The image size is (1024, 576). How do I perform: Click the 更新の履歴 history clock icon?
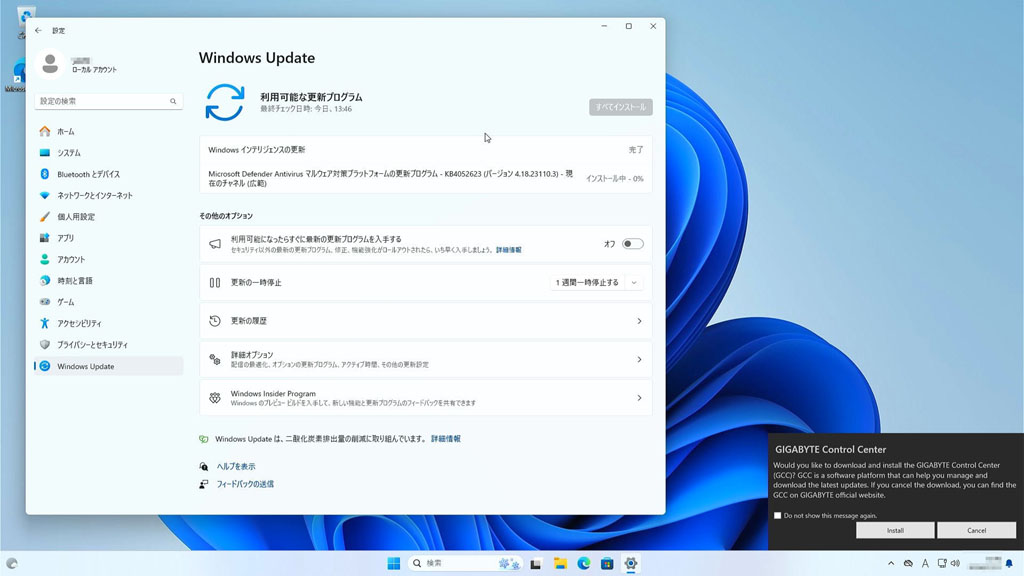click(214, 321)
